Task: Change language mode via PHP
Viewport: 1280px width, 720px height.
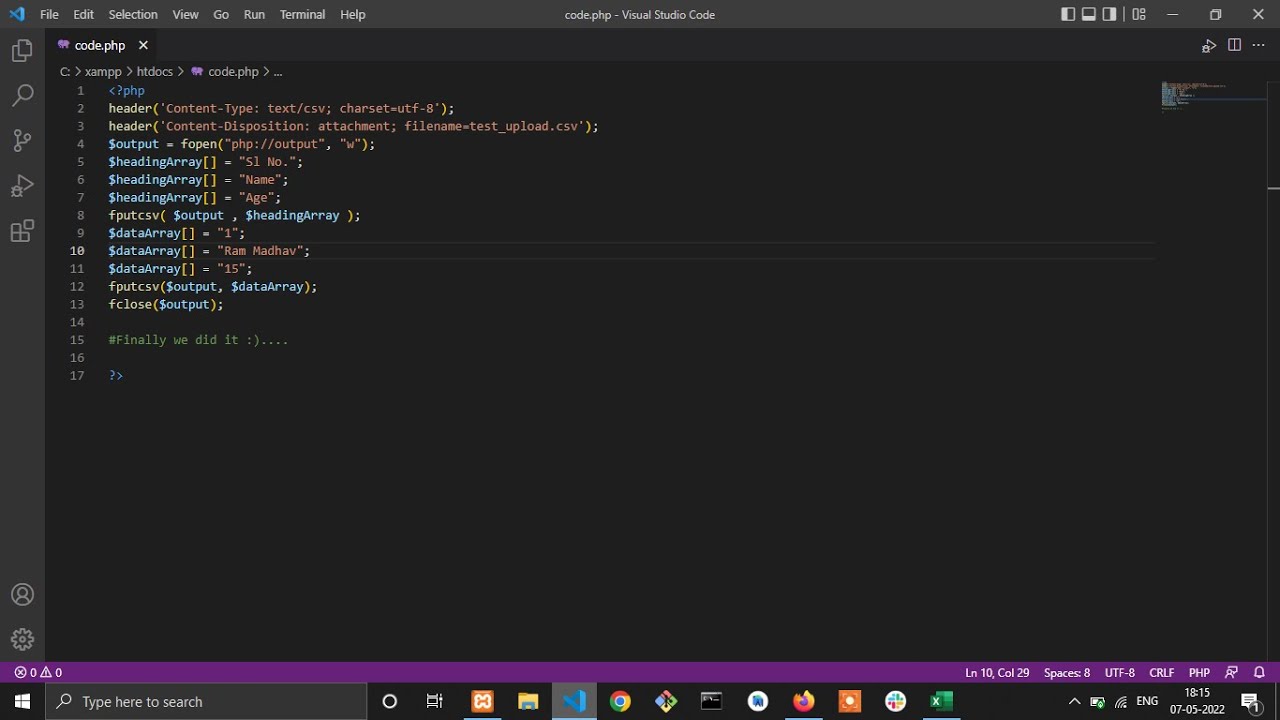Action: pyautogui.click(x=1199, y=673)
